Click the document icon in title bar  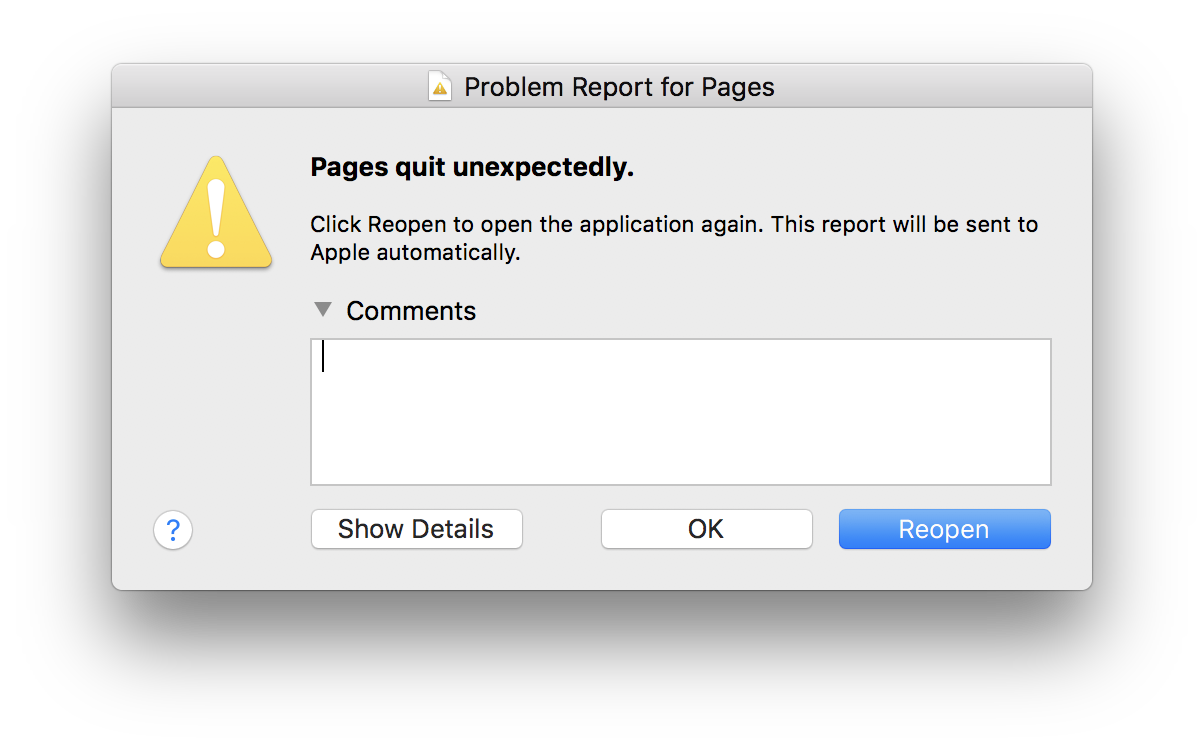click(439, 87)
